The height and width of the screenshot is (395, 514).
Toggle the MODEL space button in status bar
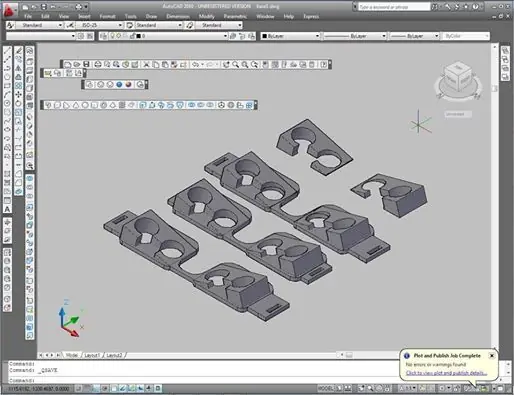point(326,388)
